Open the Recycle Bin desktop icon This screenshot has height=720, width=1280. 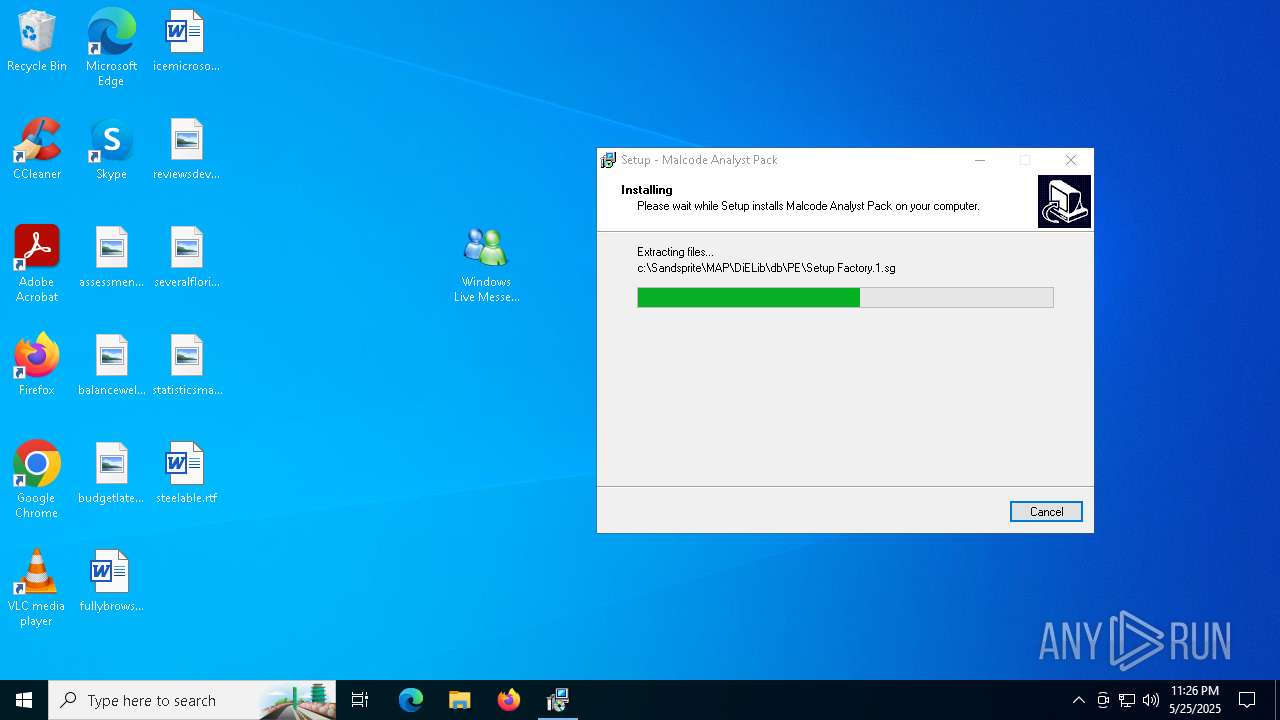[x=37, y=42]
